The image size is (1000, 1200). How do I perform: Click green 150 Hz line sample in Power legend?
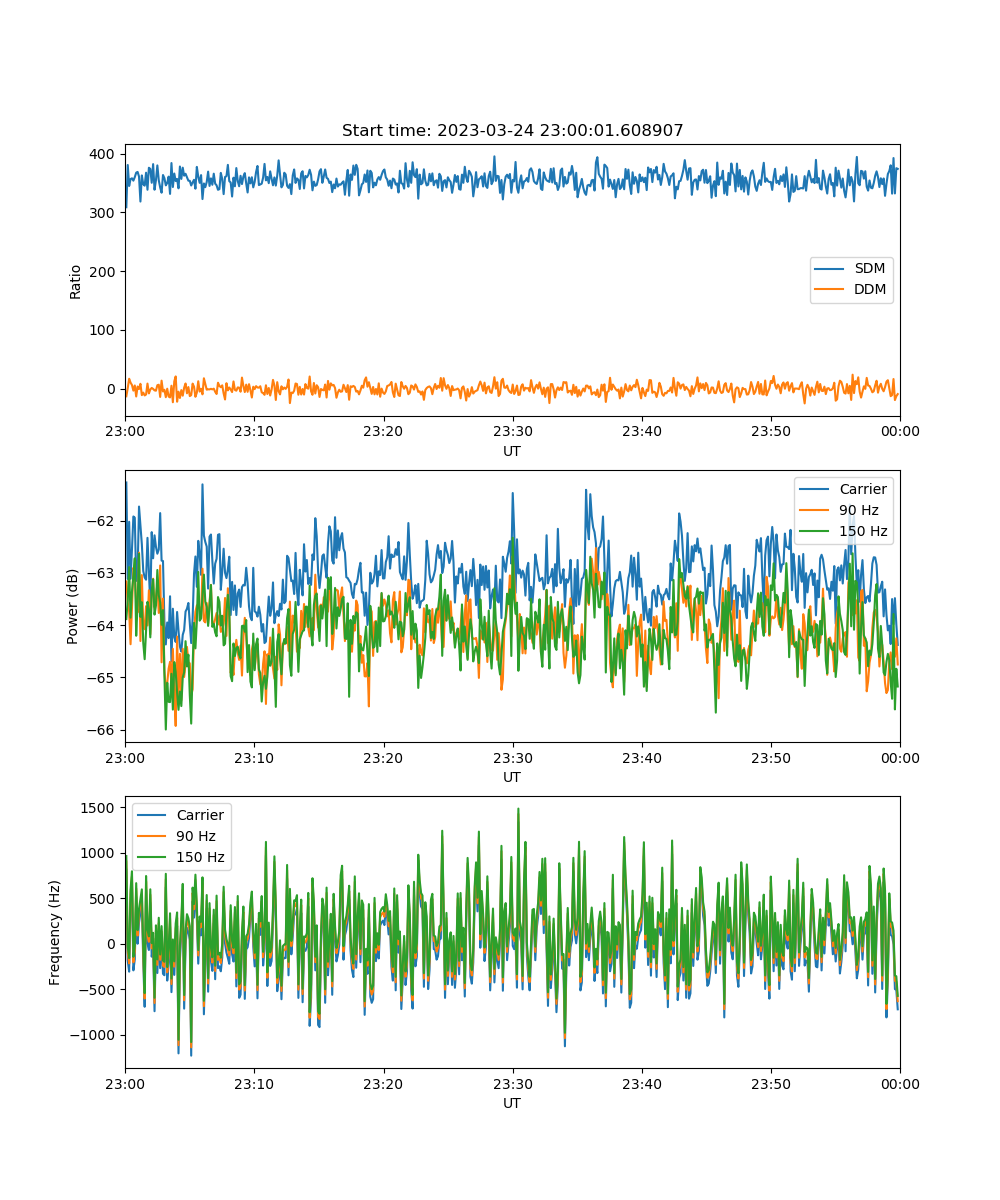point(816,532)
